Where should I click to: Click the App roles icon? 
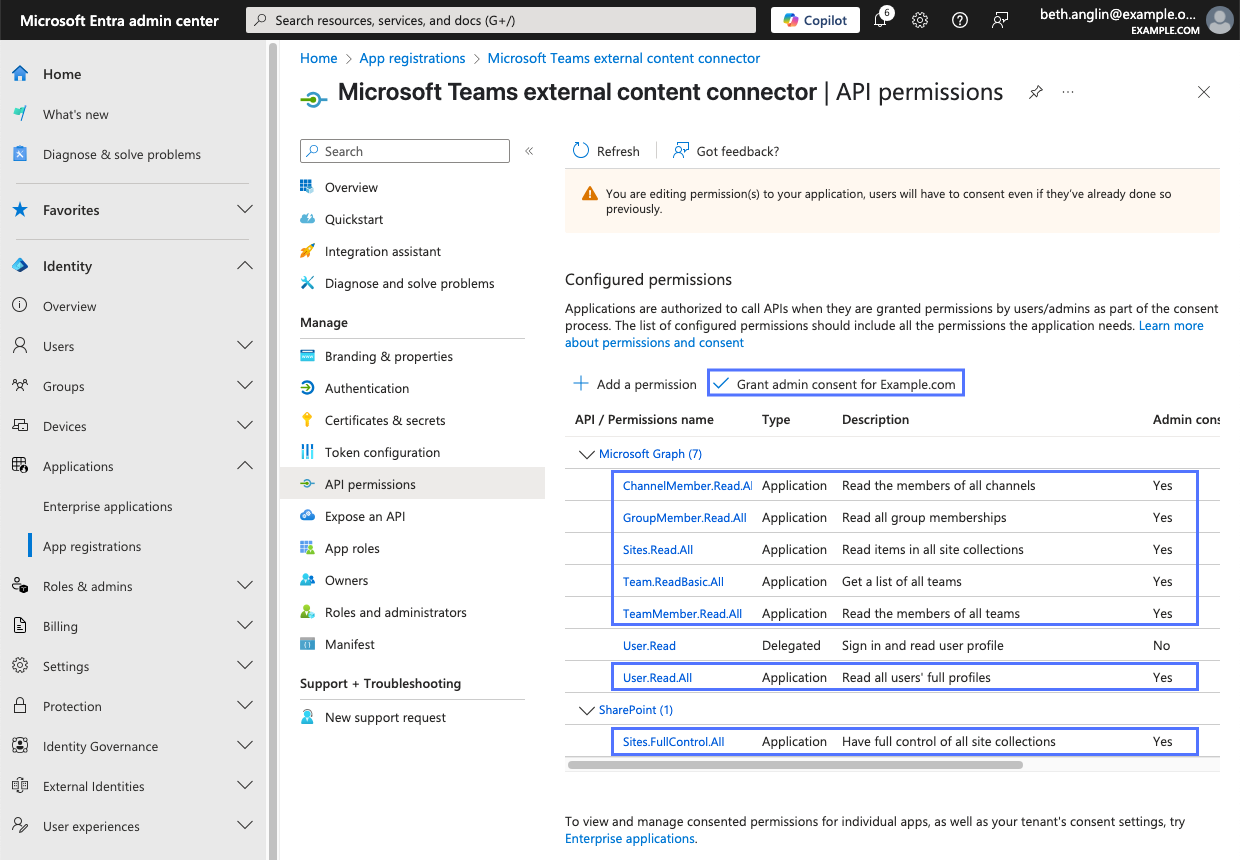point(308,548)
